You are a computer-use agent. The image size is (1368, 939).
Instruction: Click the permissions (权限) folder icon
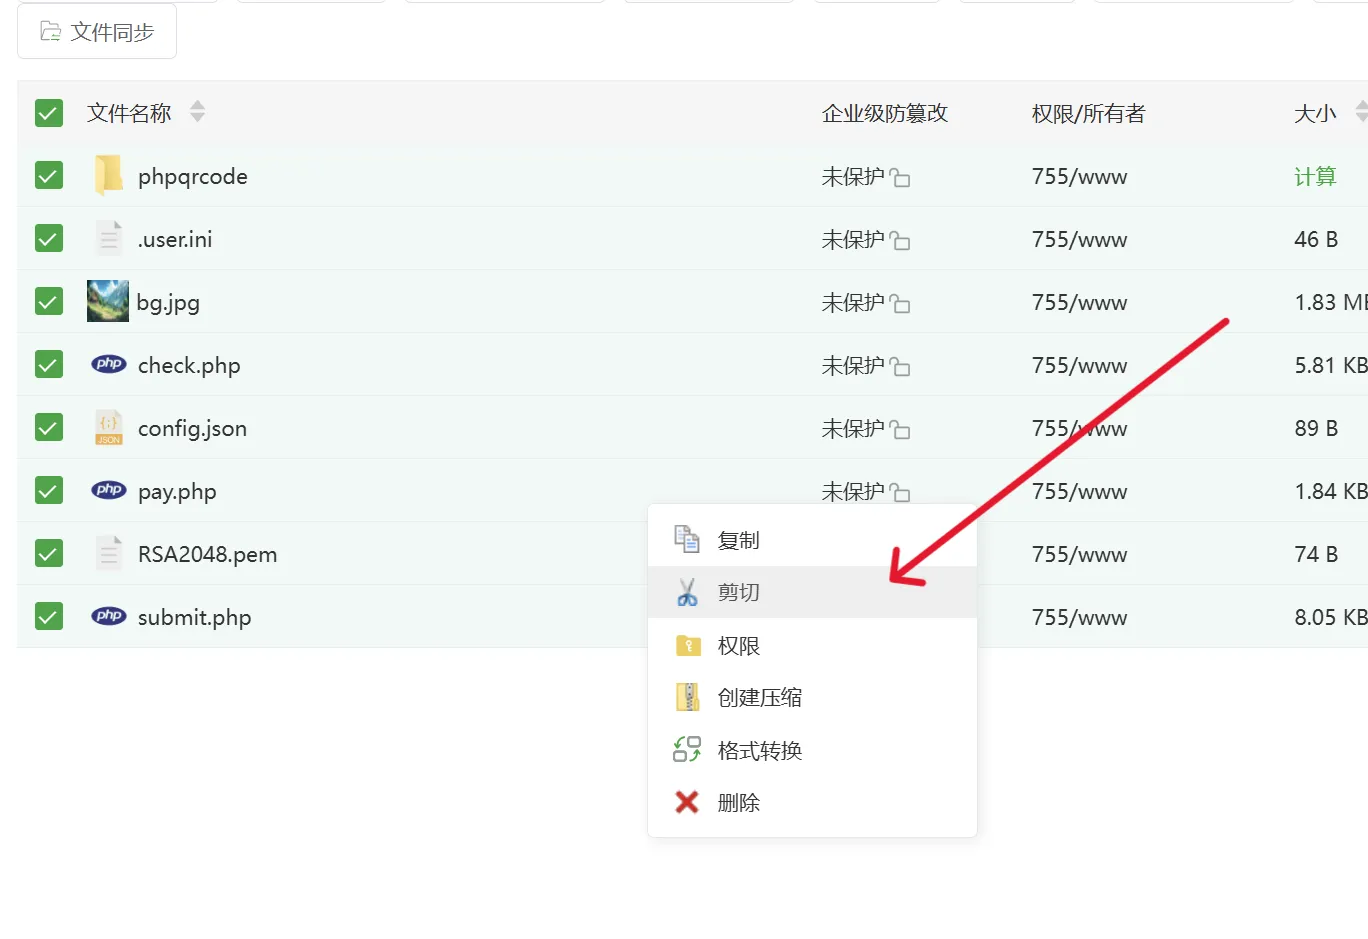click(x=687, y=646)
